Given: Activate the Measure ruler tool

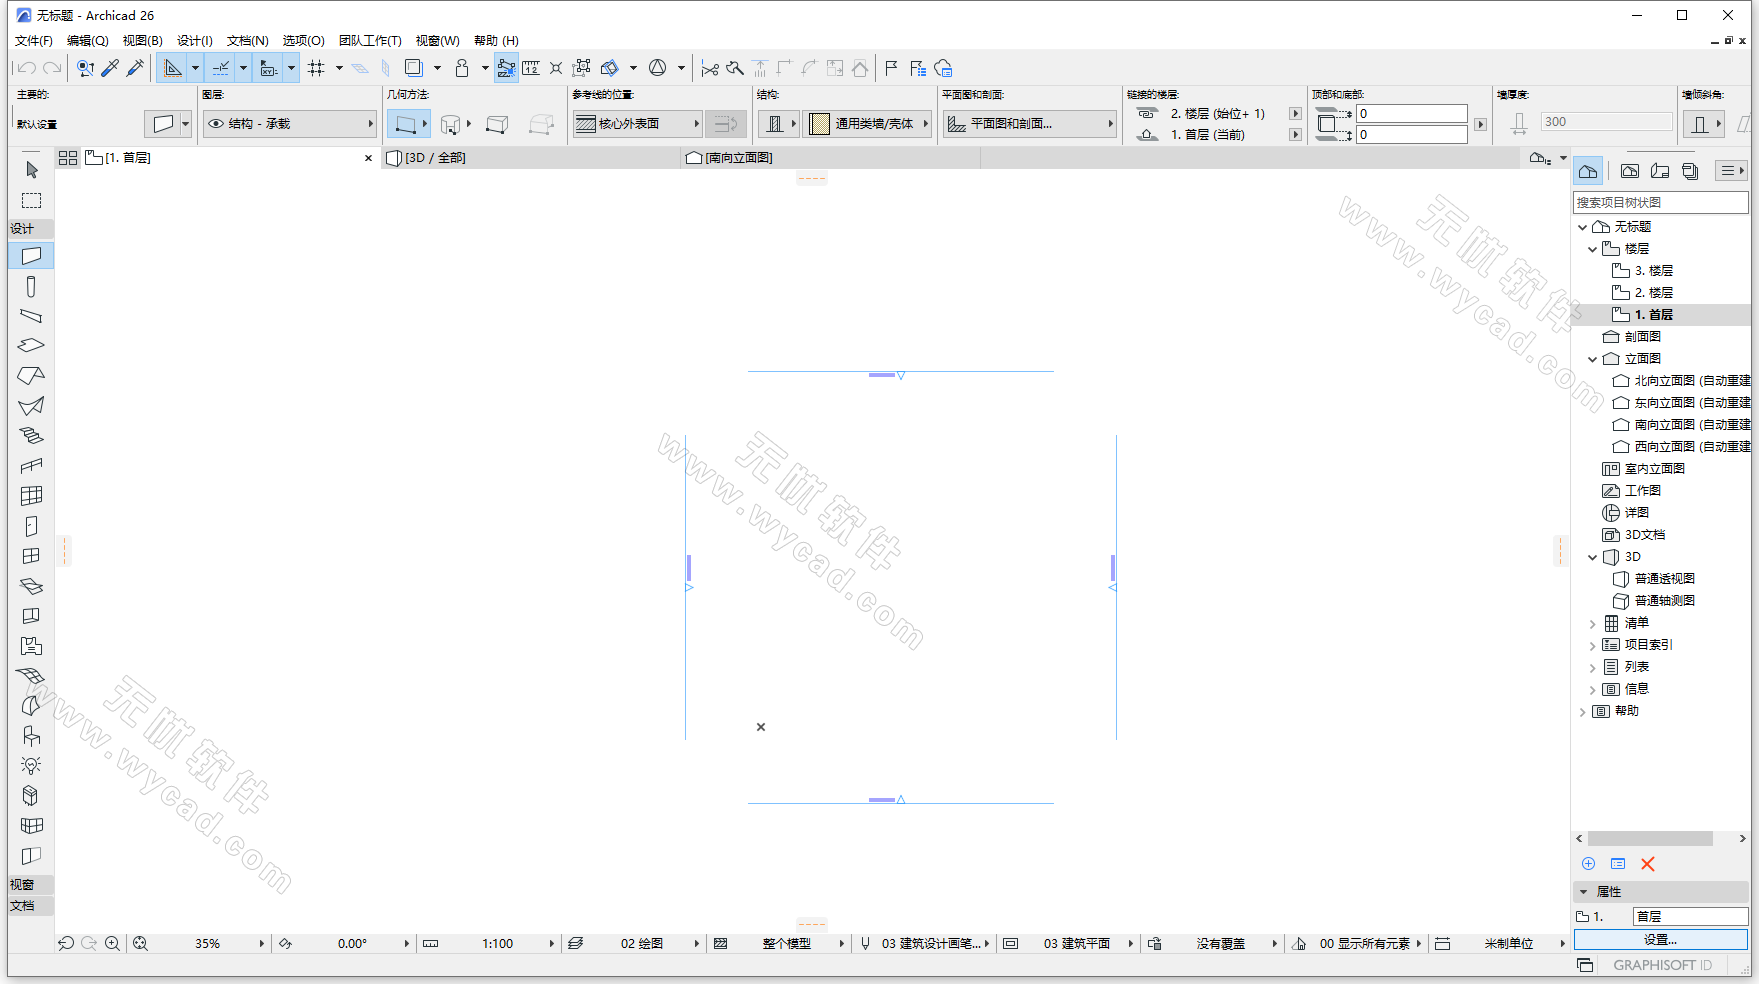Looking at the screenshot, I should (x=531, y=67).
